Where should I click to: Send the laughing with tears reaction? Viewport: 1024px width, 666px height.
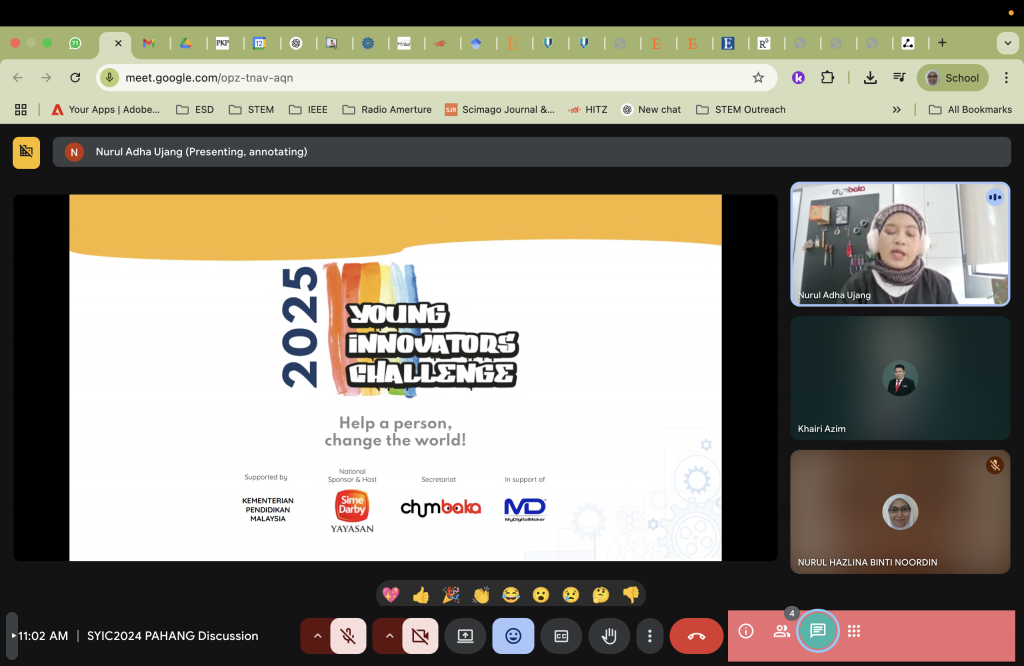(x=511, y=594)
